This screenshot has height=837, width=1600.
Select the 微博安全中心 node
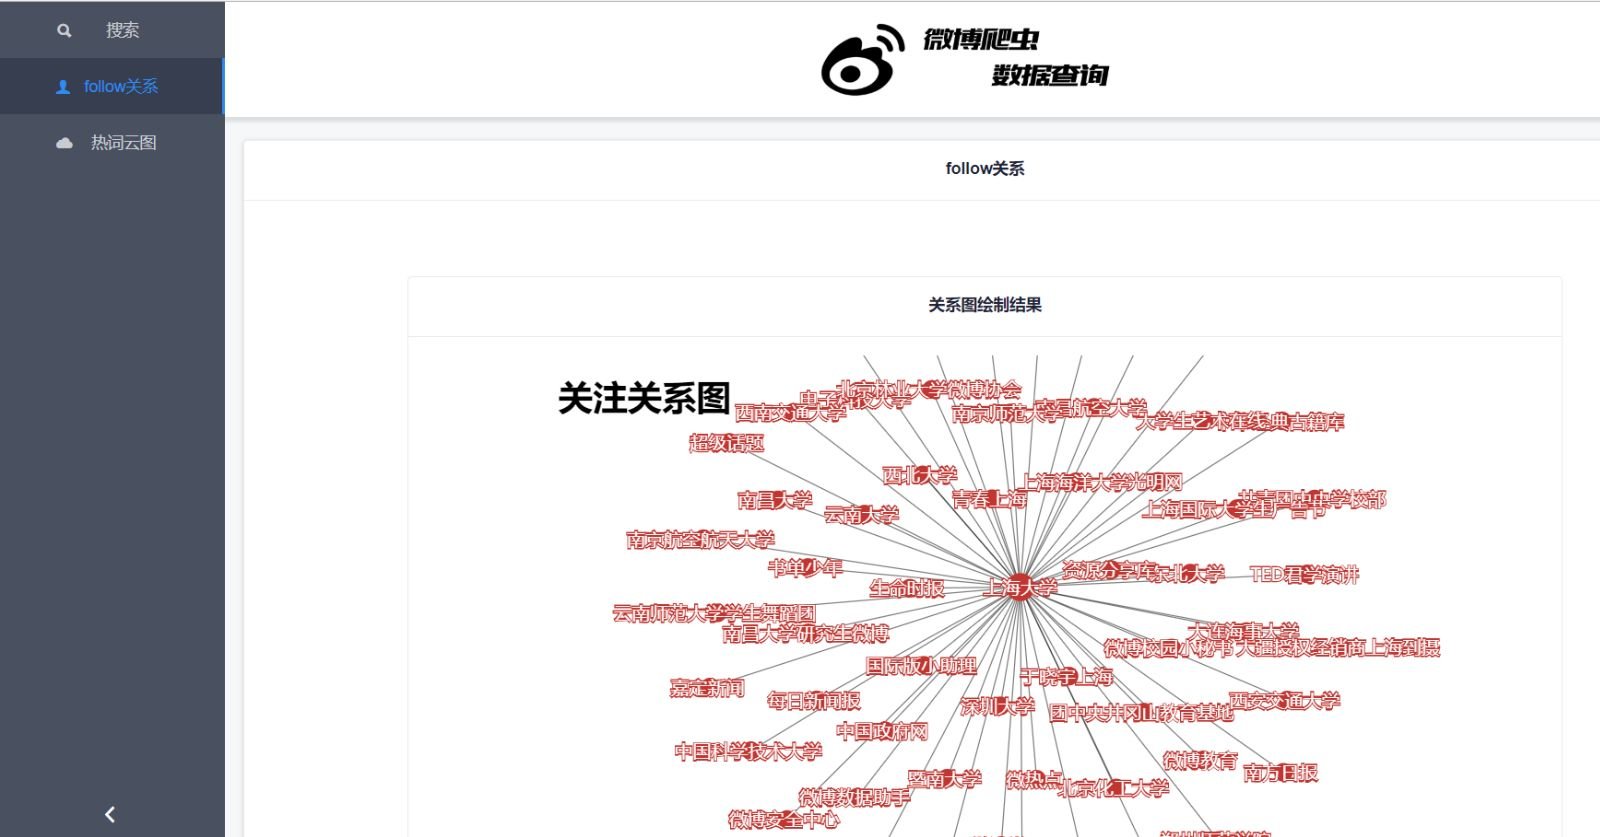click(x=784, y=820)
